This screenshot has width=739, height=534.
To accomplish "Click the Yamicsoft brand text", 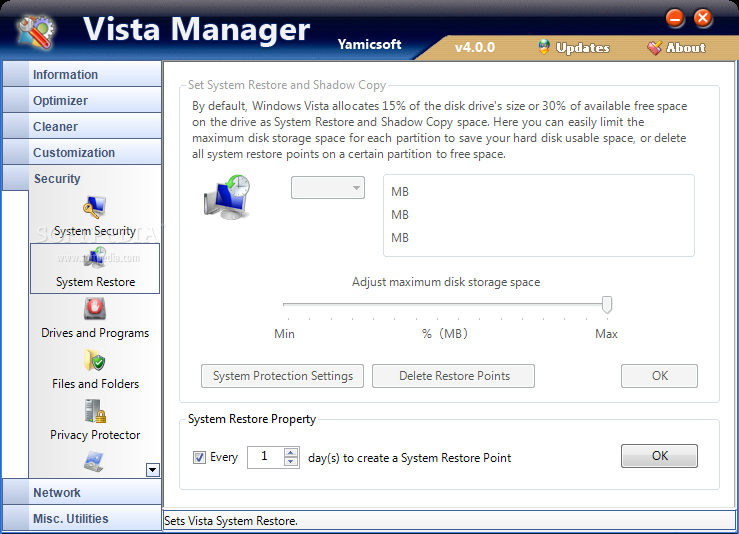I will [369, 44].
